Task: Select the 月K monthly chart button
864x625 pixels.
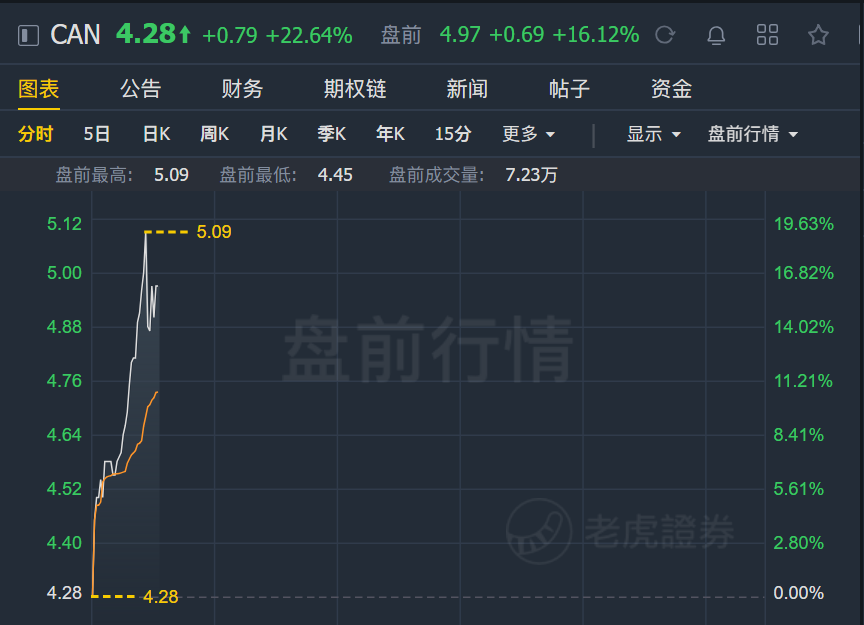Action: [x=273, y=134]
